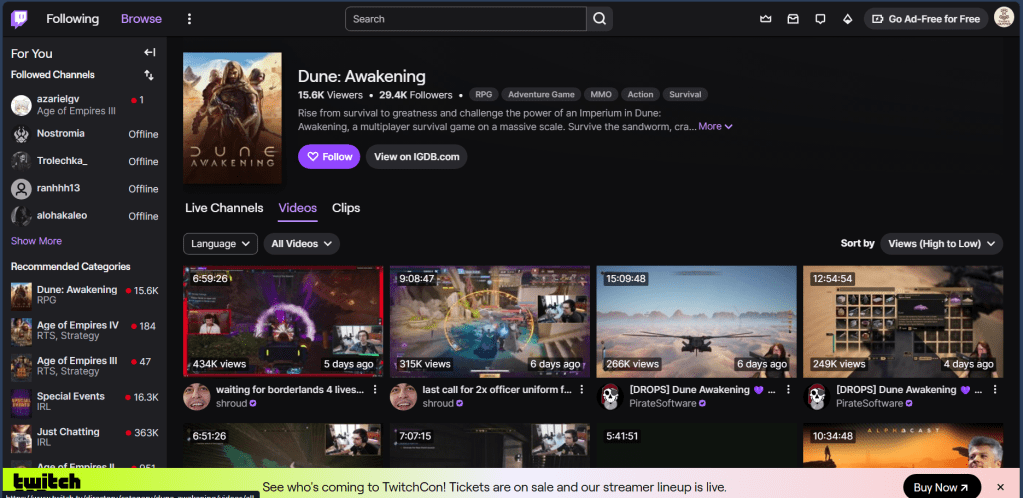
Task: Open options menu for 249K views PirateSoftware video
Action: 995,390
